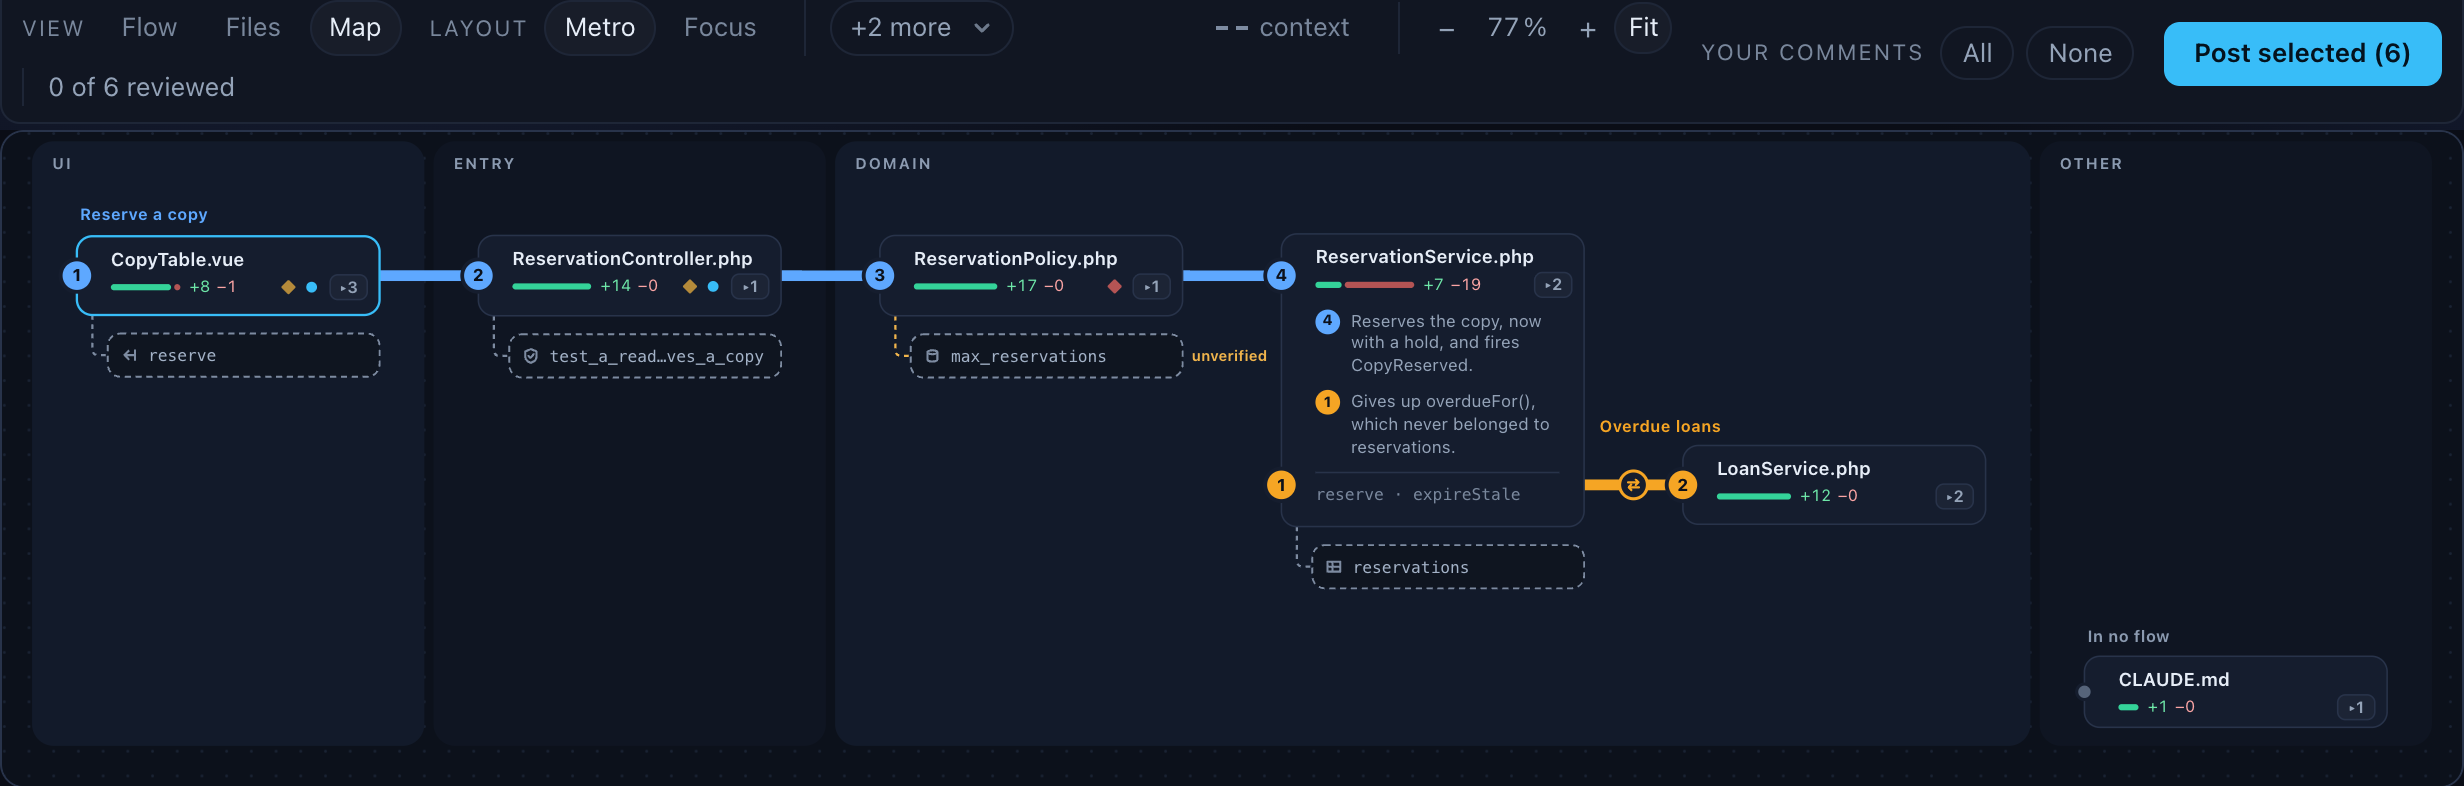This screenshot has width=2464, height=786.
Task: Click the shield check icon on the test node
Action: pyautogui.click(x=531, y=356)
